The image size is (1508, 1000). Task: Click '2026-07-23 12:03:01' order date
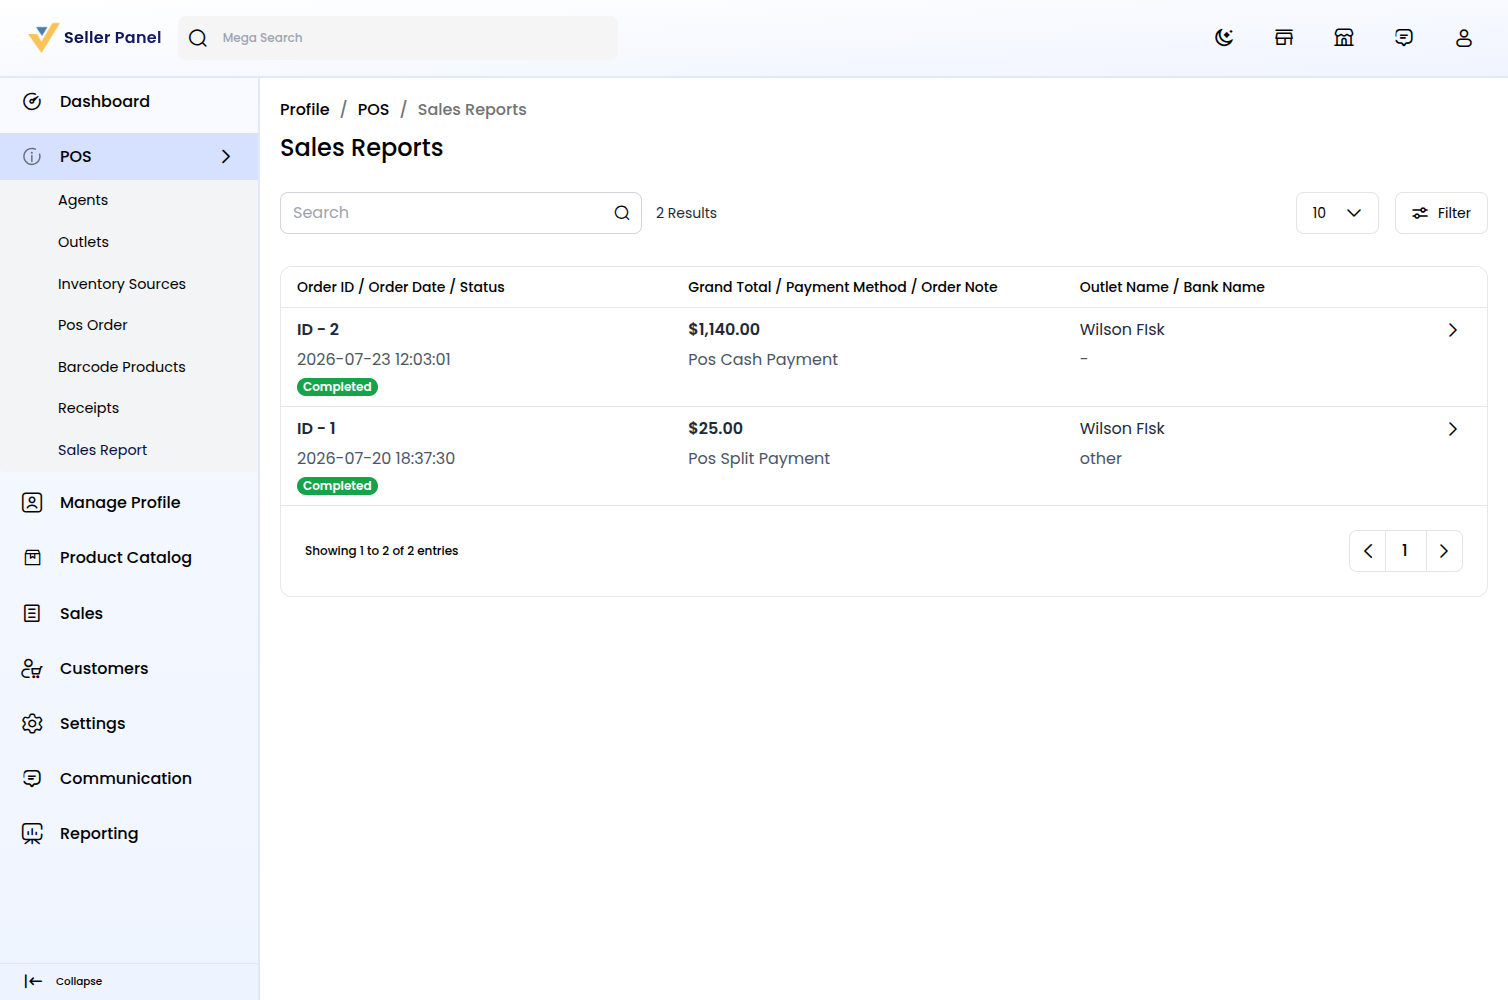(x=374, y=360)
